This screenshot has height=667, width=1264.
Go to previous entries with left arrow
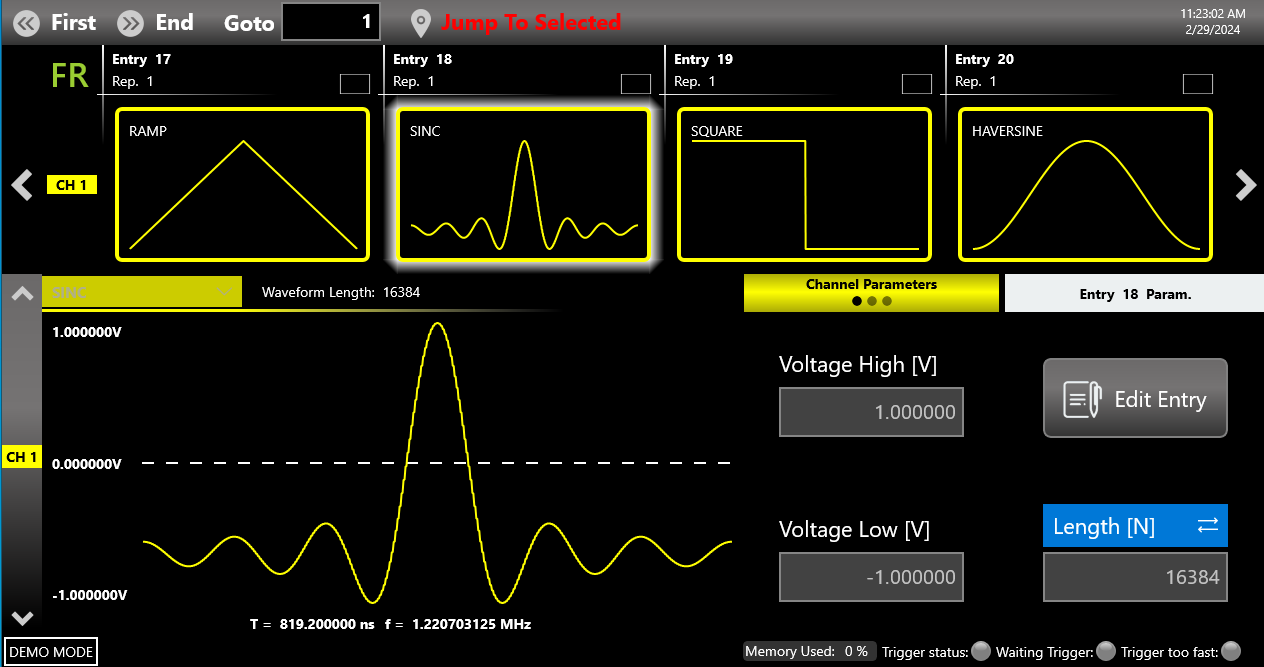point(22,185)
